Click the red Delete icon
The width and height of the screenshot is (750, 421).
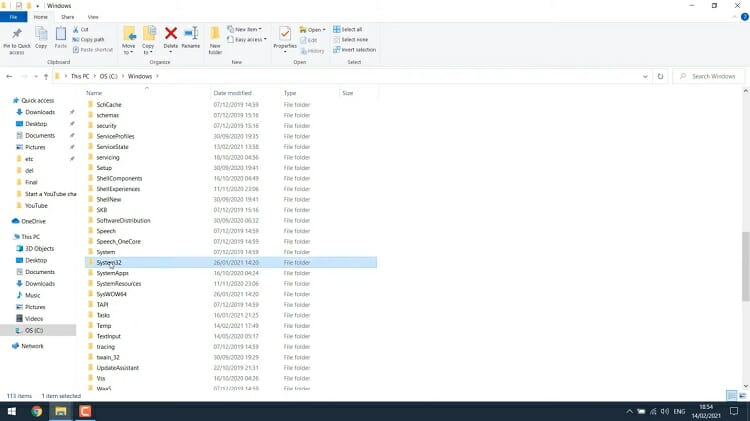(x=171, y=33)
